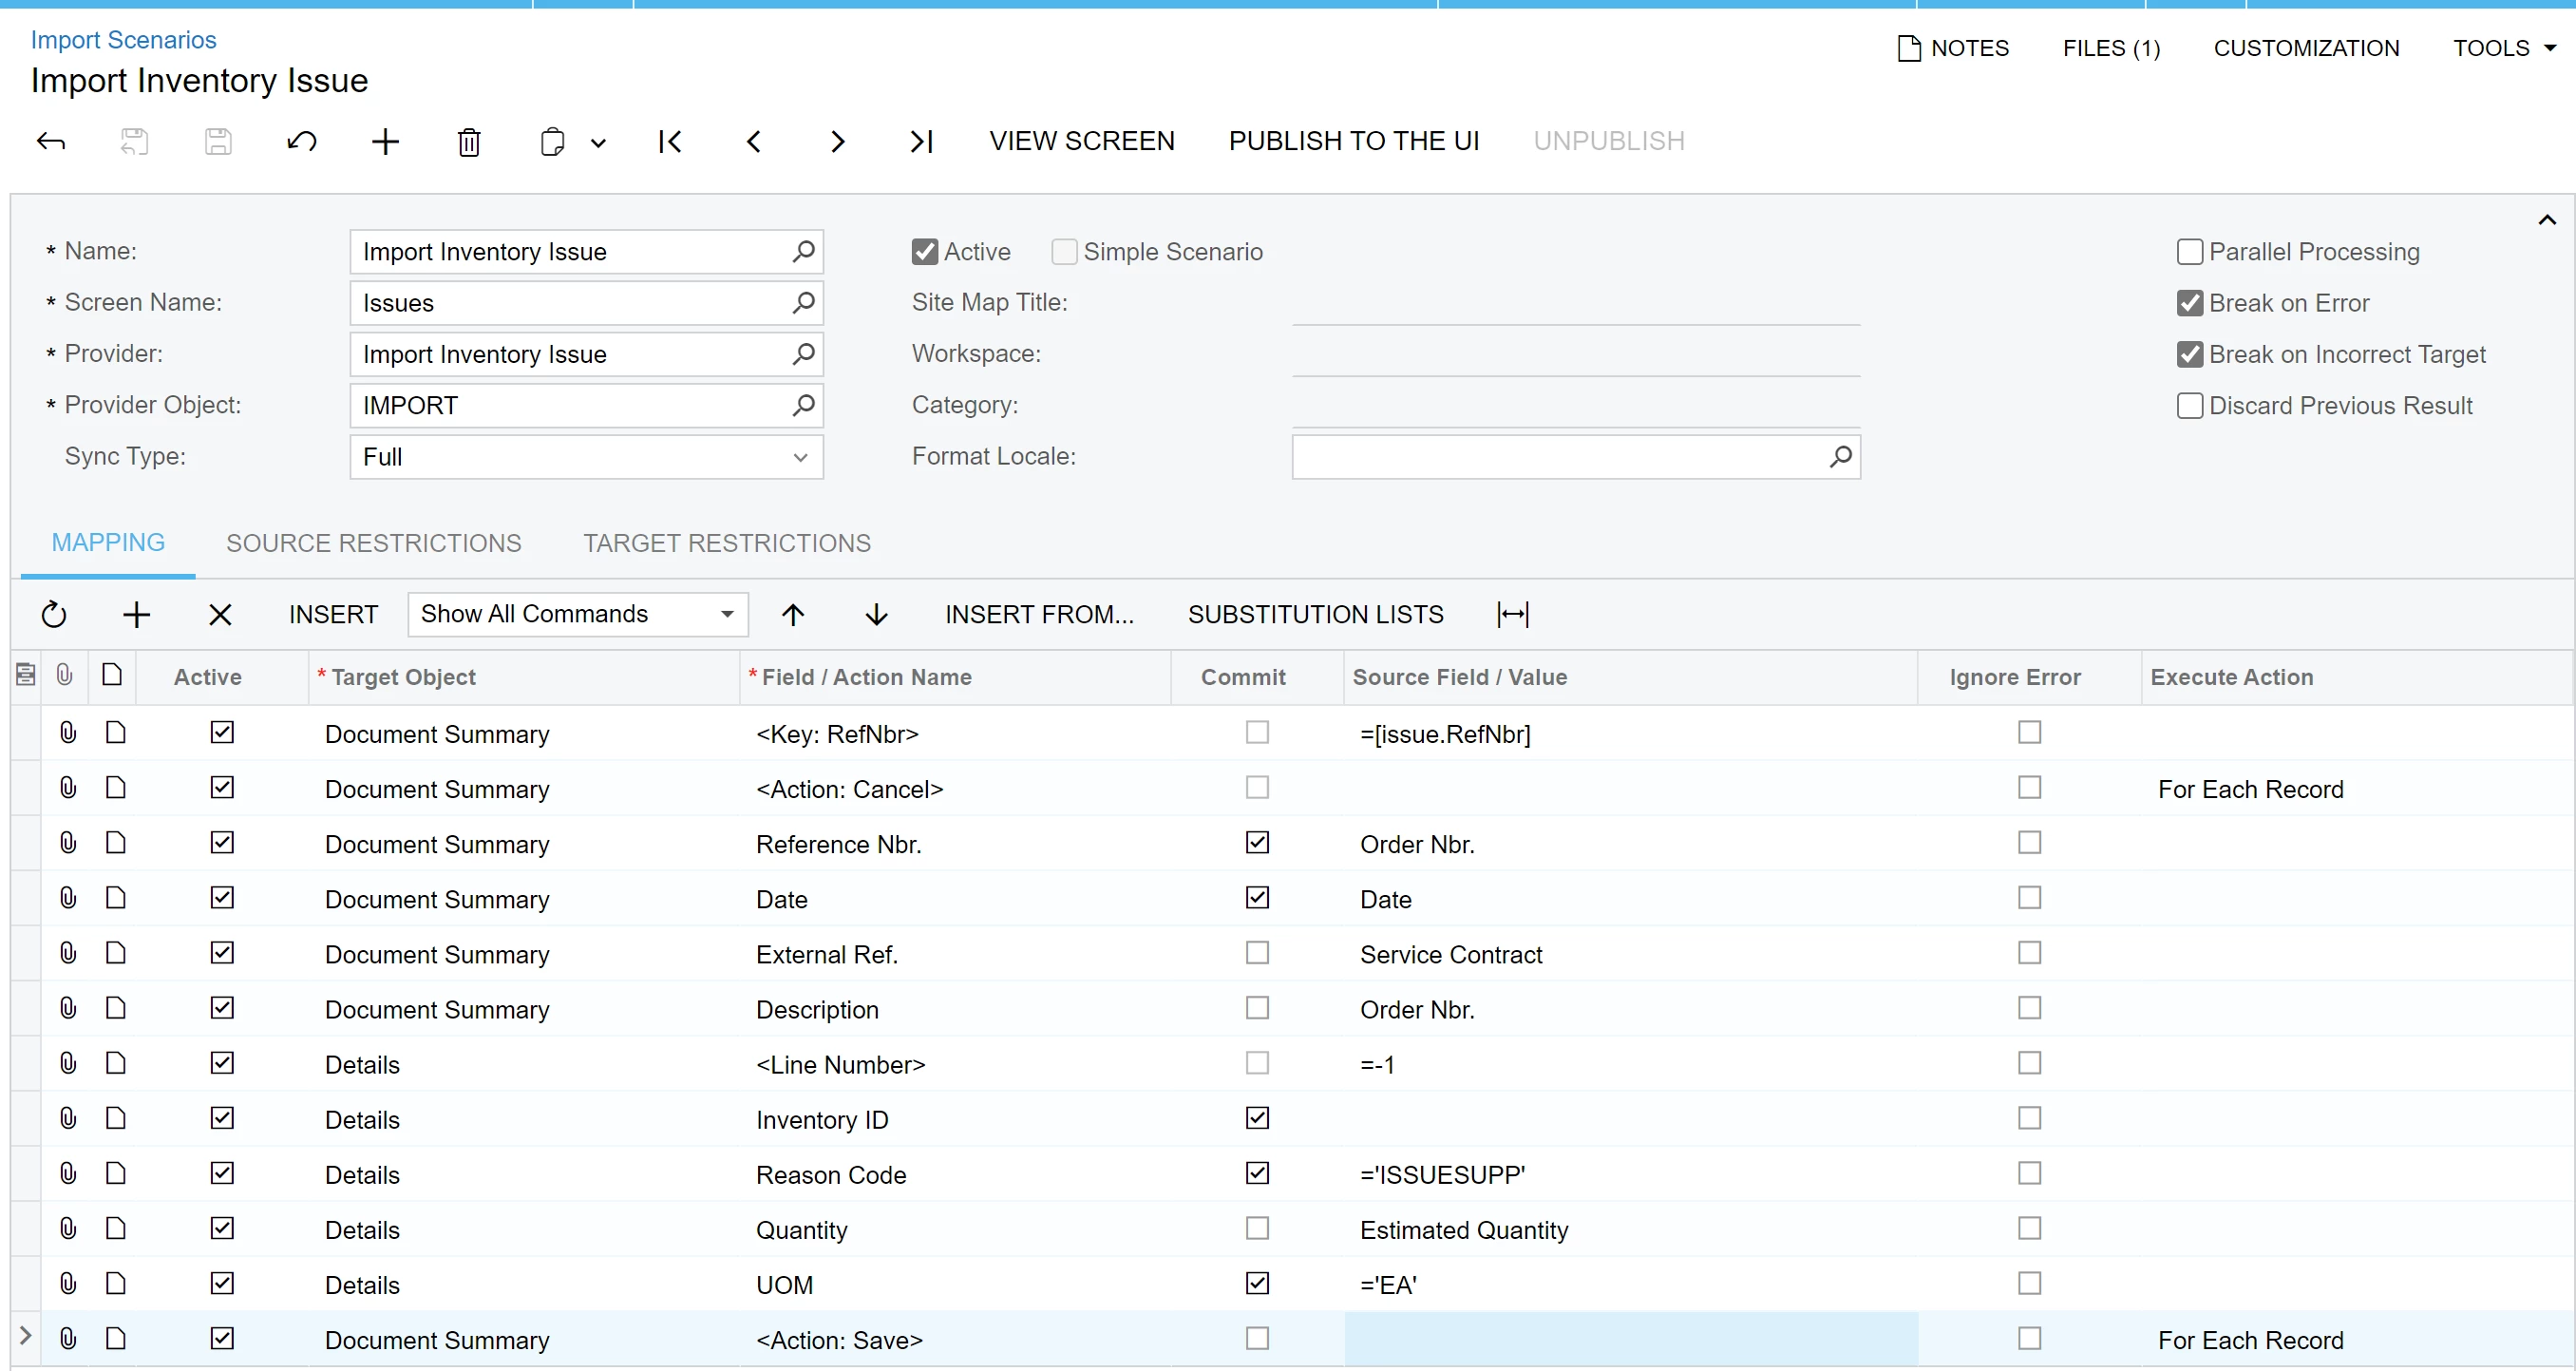Add a new record with plus icon
This screenshot has width=2576, height=1371.
click(385, 142)
